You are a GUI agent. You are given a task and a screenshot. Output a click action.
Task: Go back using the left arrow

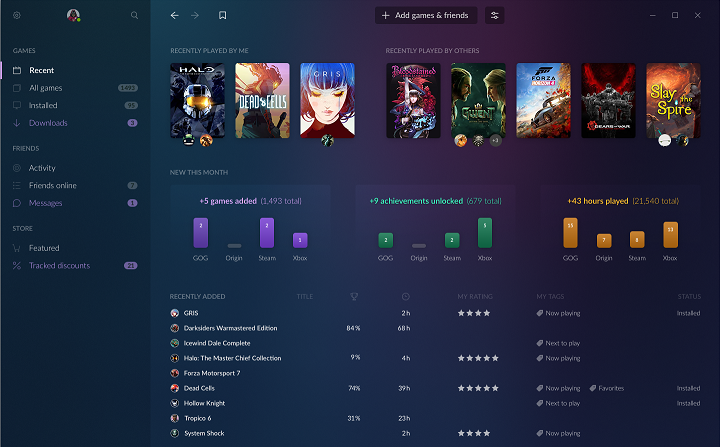coord(175,16)
